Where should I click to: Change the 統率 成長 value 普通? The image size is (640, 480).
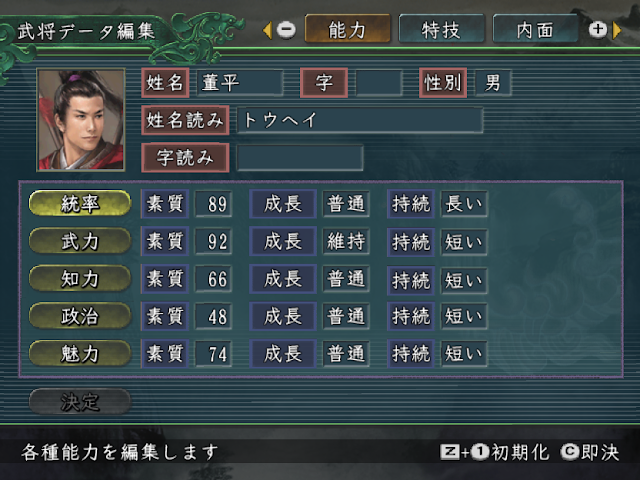coord(346,203)
